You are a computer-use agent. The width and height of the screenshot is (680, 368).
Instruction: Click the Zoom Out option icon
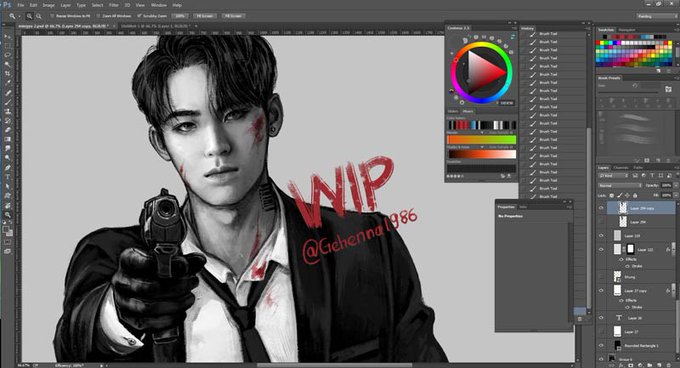coord(39,16)
